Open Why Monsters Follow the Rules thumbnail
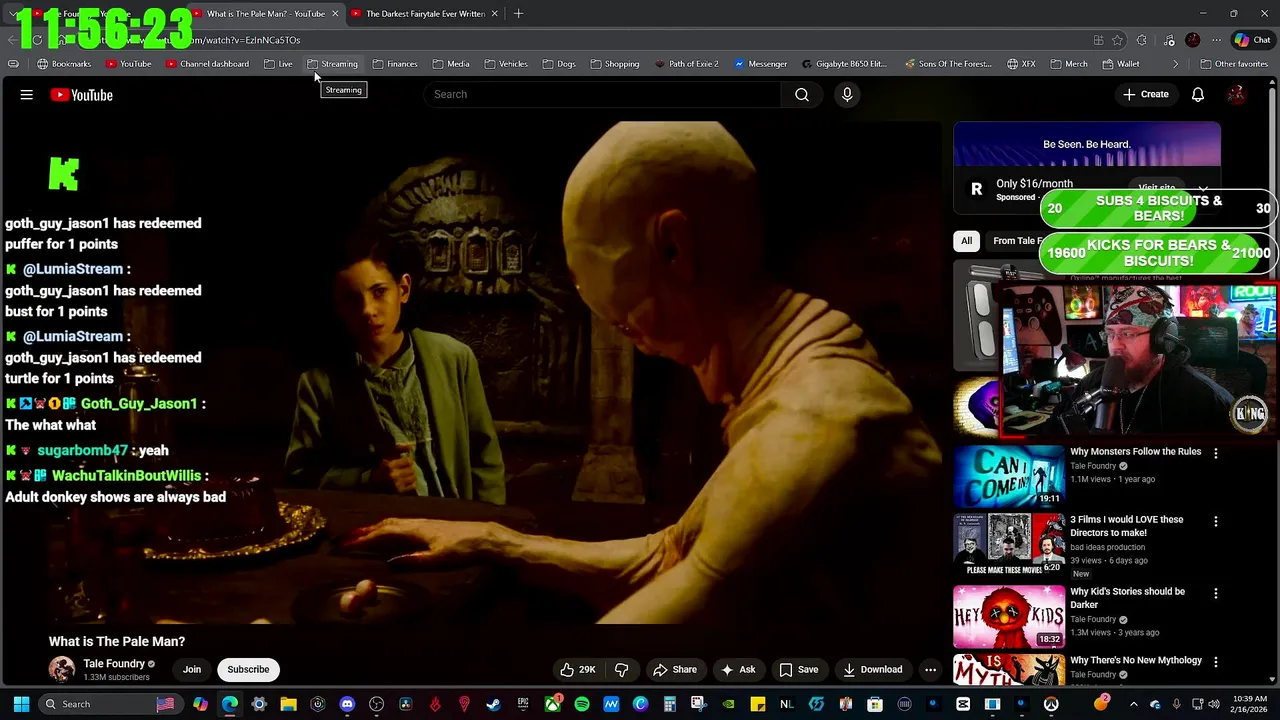 tap(1009, 476)
